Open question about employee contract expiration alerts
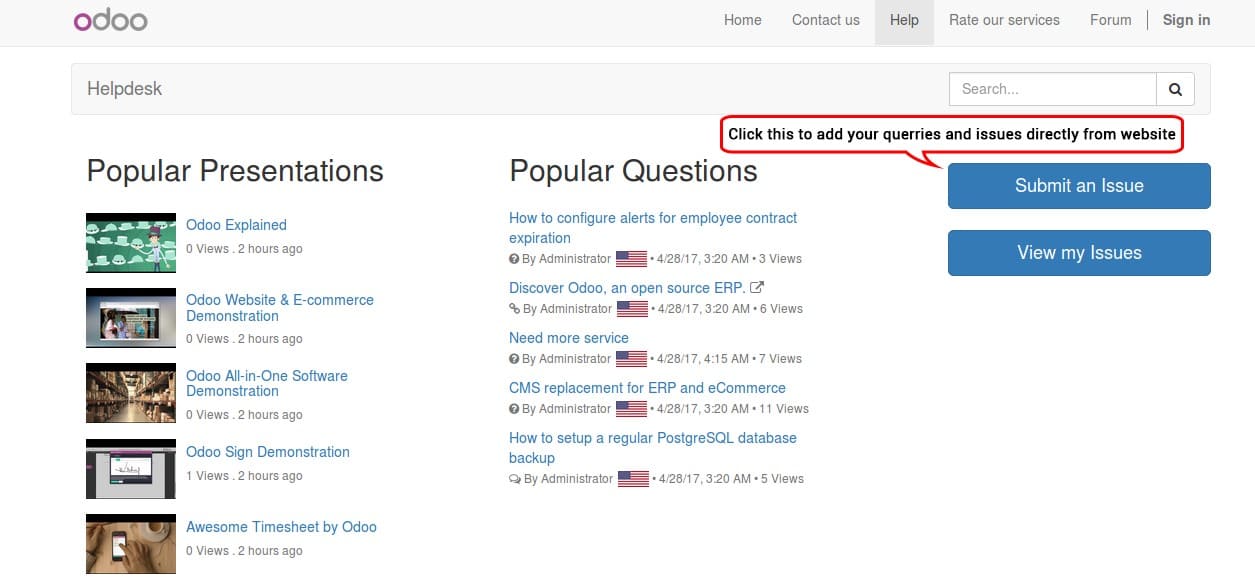Image resolution: width=1255 pixels, height=581 pixels. [653, 228]
